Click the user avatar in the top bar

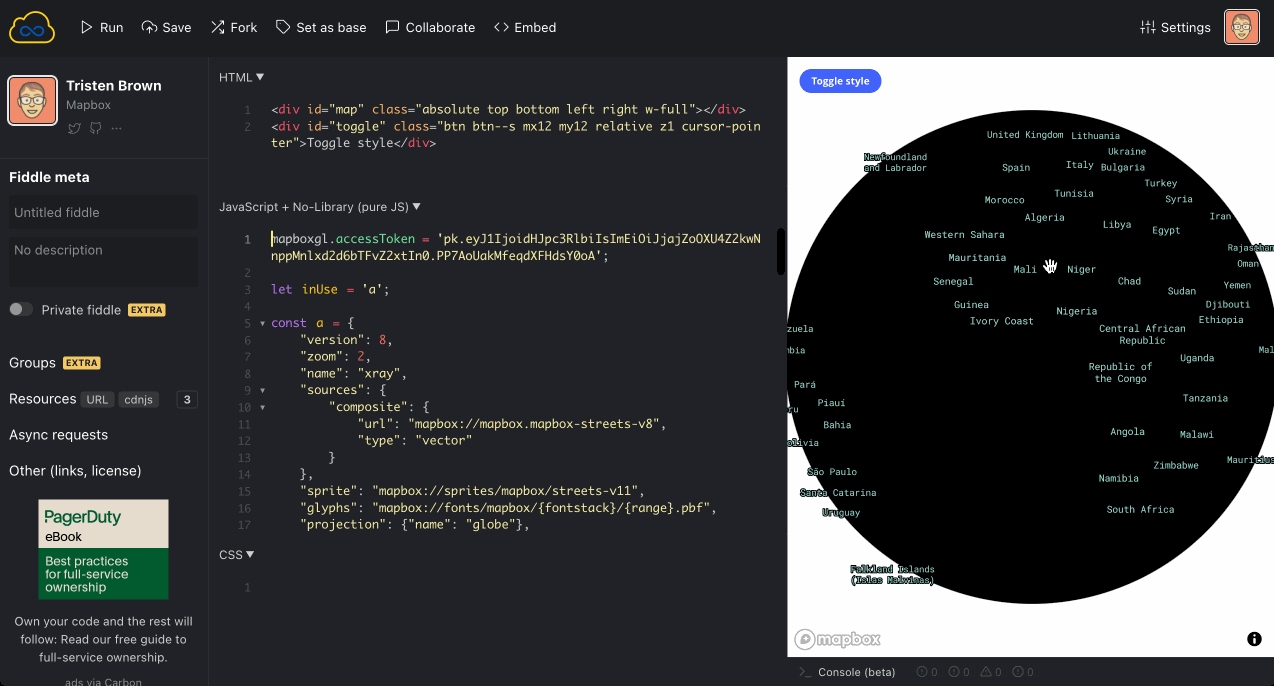pos(1242,27)
